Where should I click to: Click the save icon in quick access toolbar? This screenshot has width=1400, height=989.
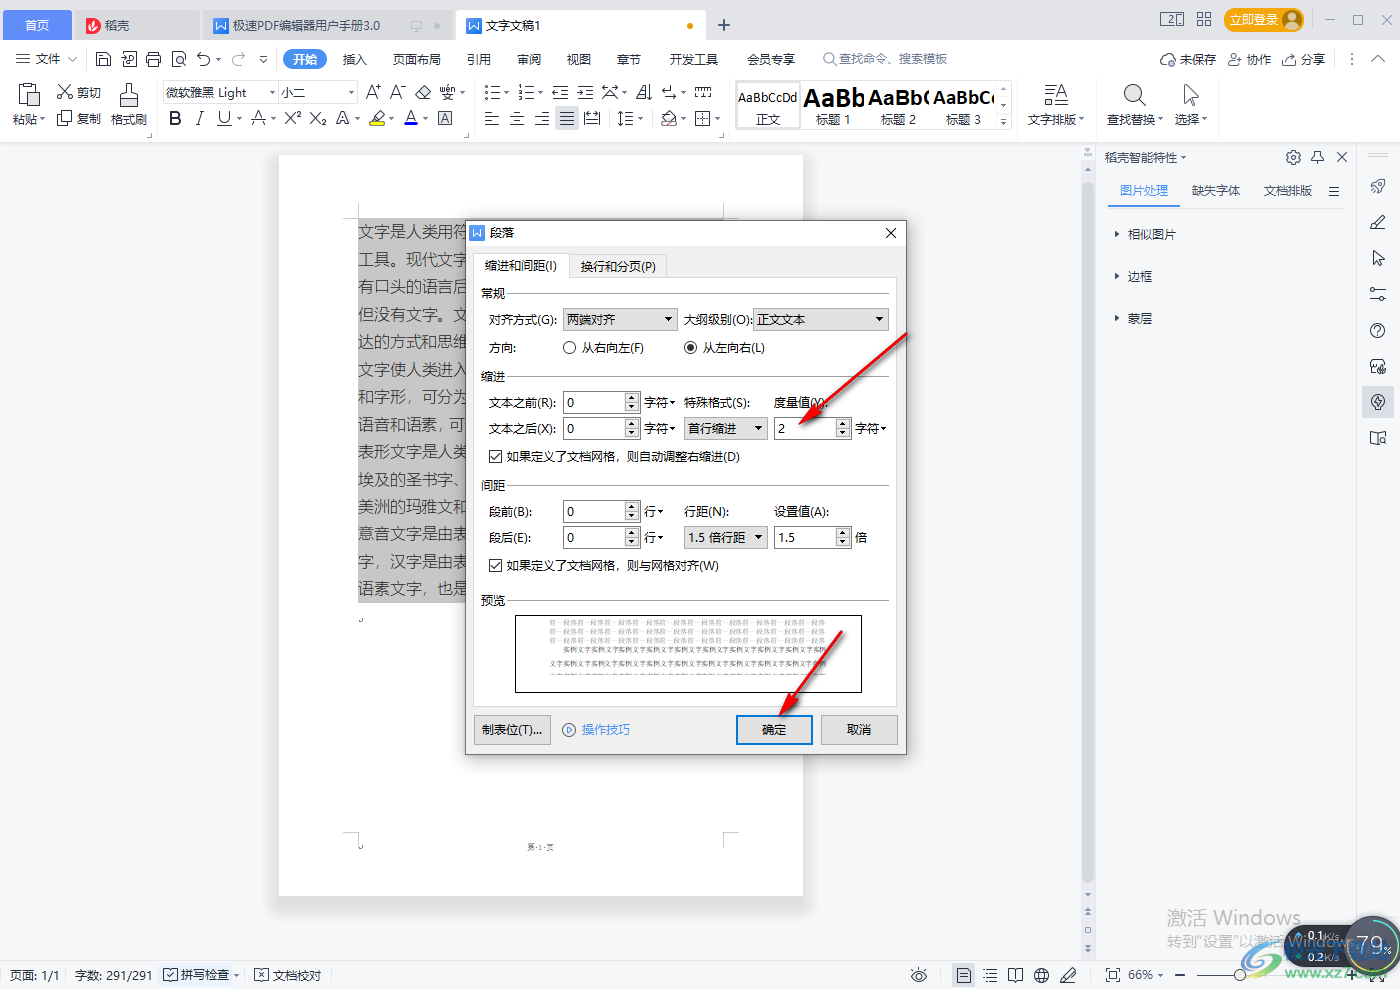point(103,59)
